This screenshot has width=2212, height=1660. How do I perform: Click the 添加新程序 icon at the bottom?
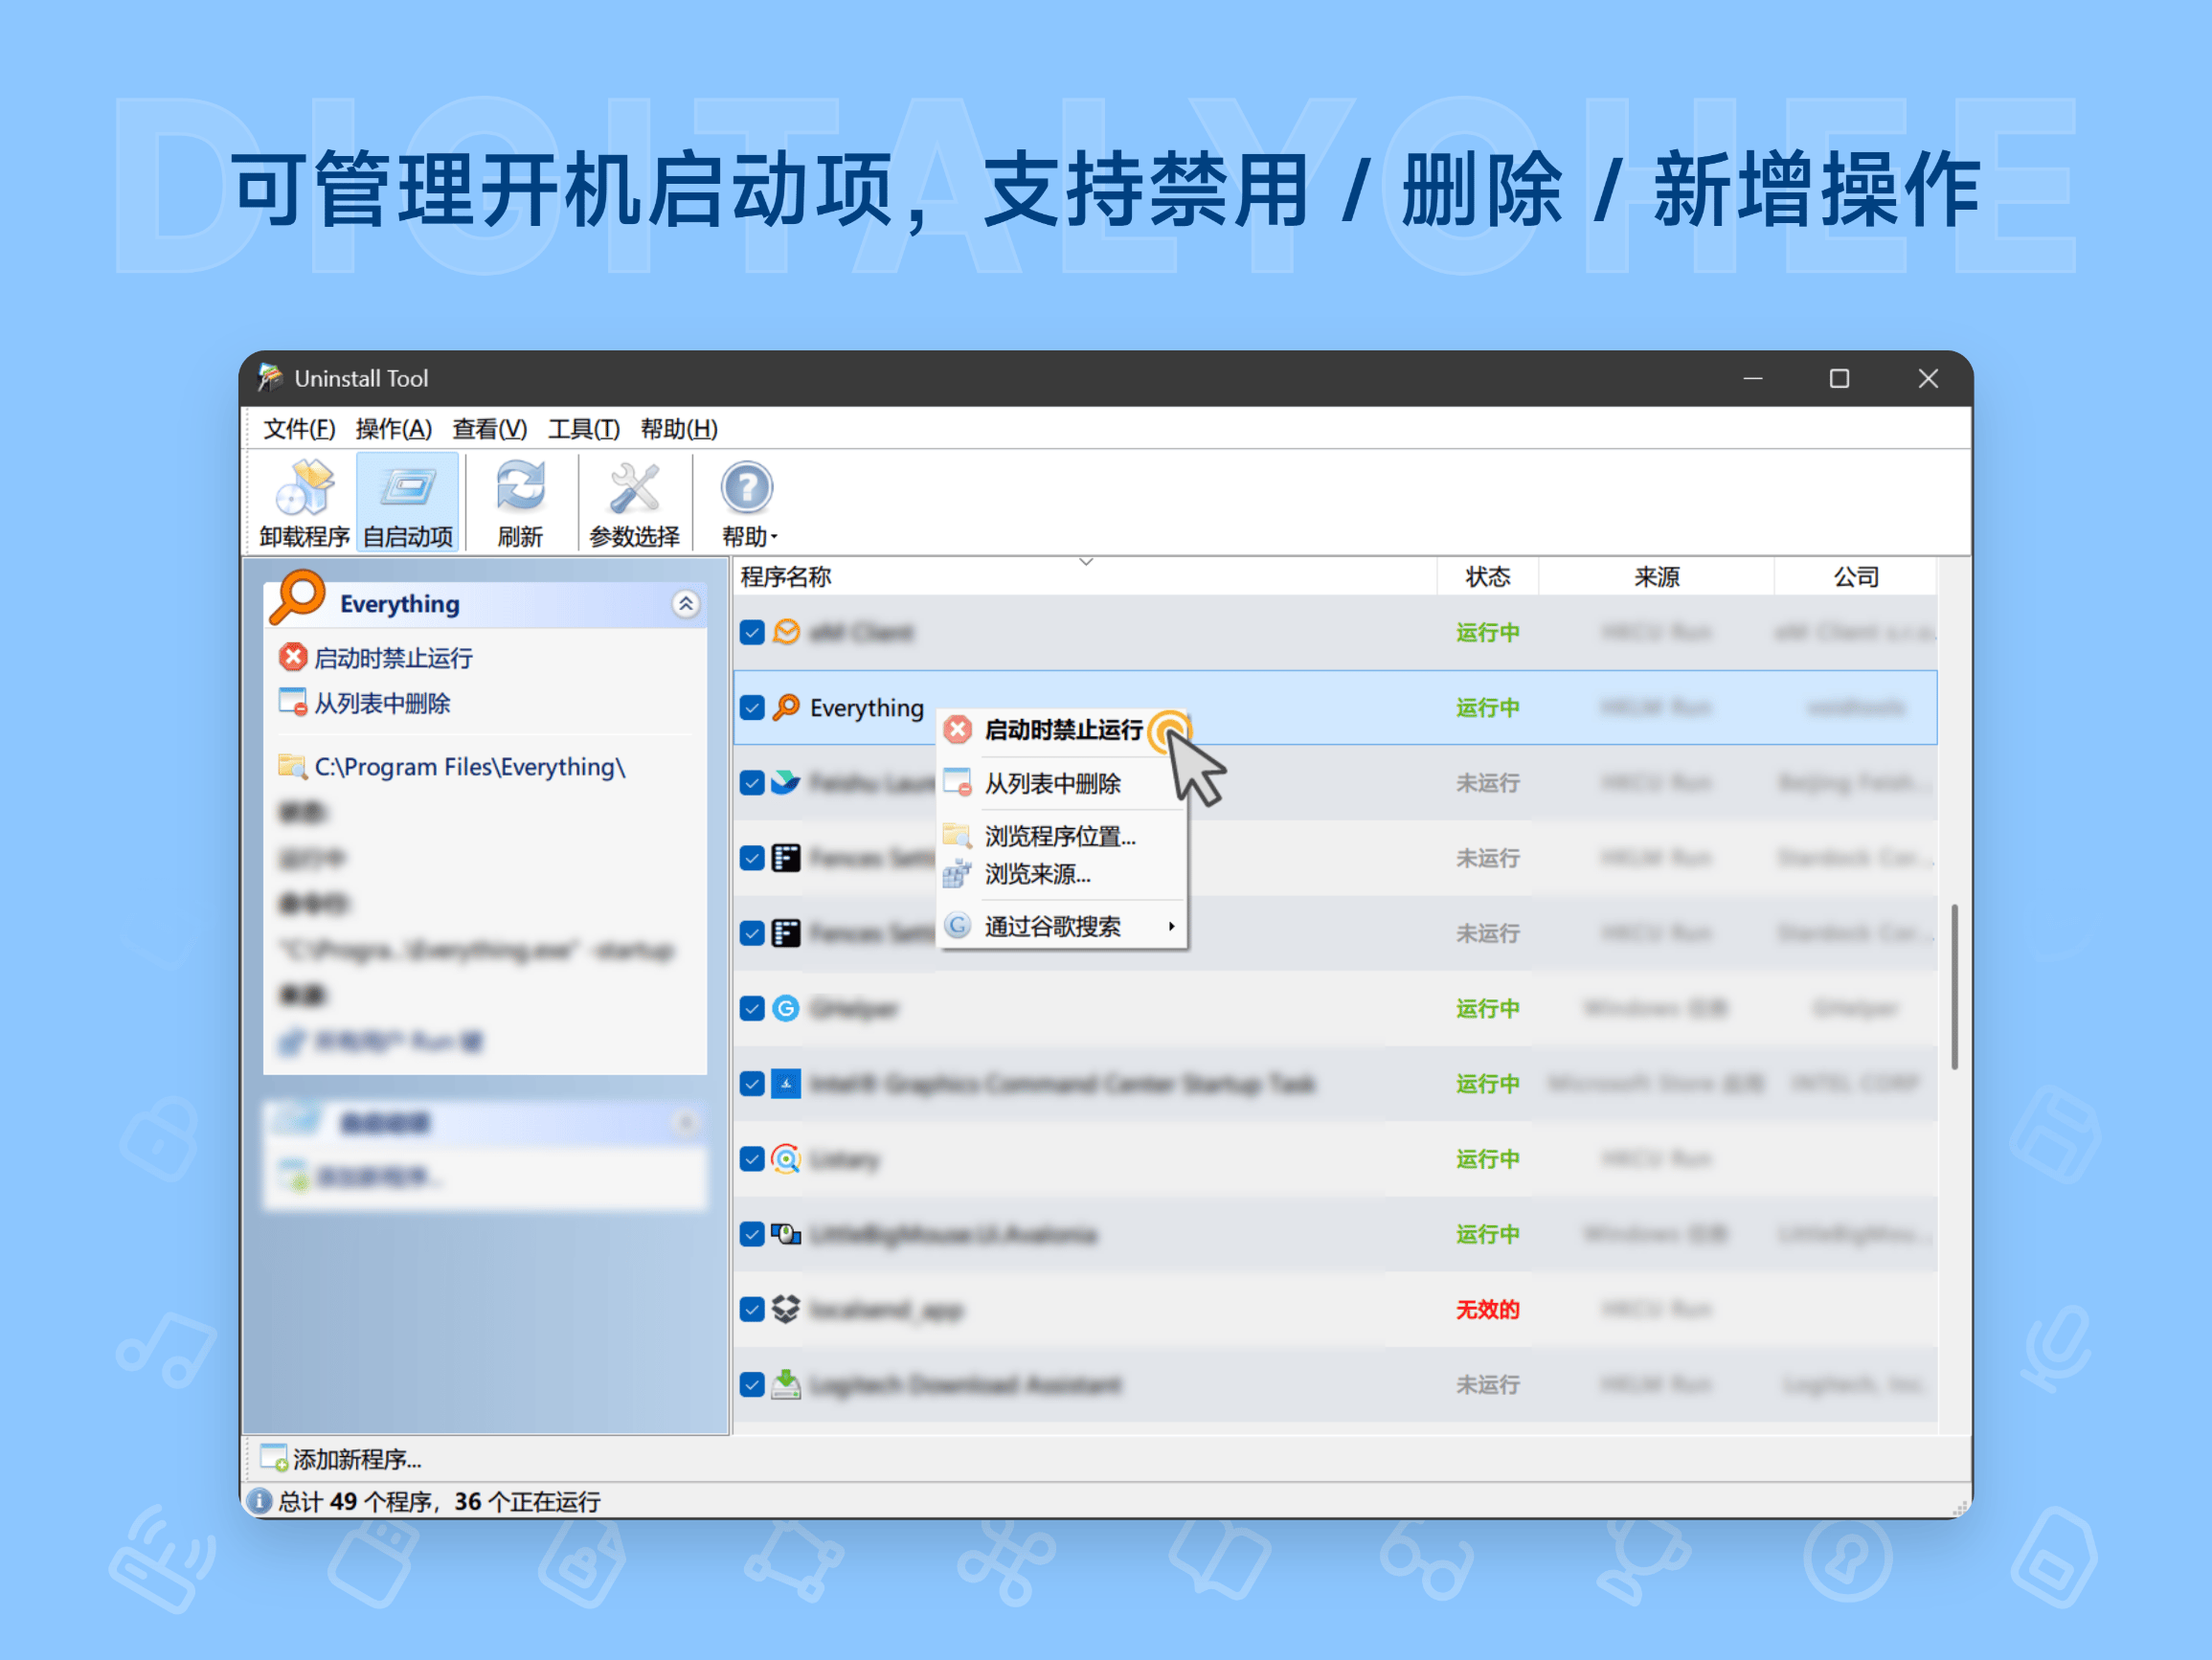point(274,1459)
